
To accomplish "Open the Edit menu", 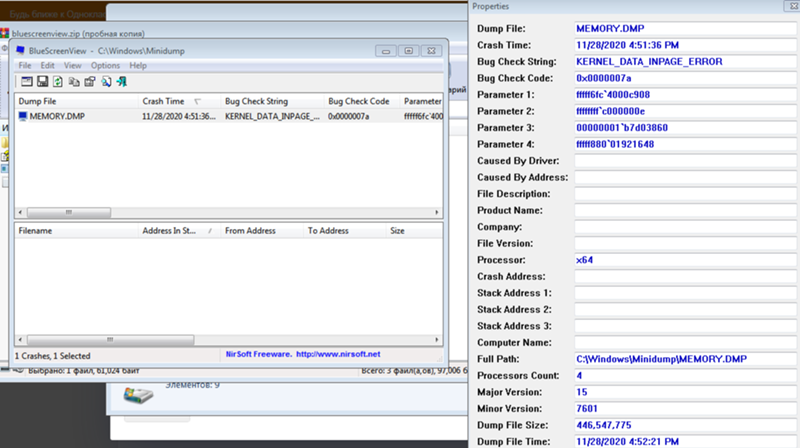I will point(47,65).
